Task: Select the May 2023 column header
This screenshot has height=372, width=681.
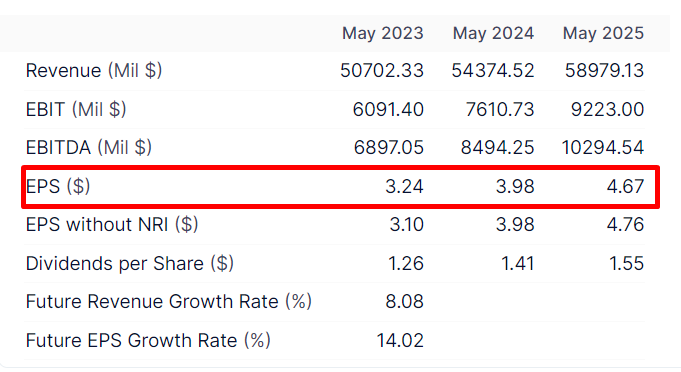Action: pyautogui.click(x=382, y=33)
